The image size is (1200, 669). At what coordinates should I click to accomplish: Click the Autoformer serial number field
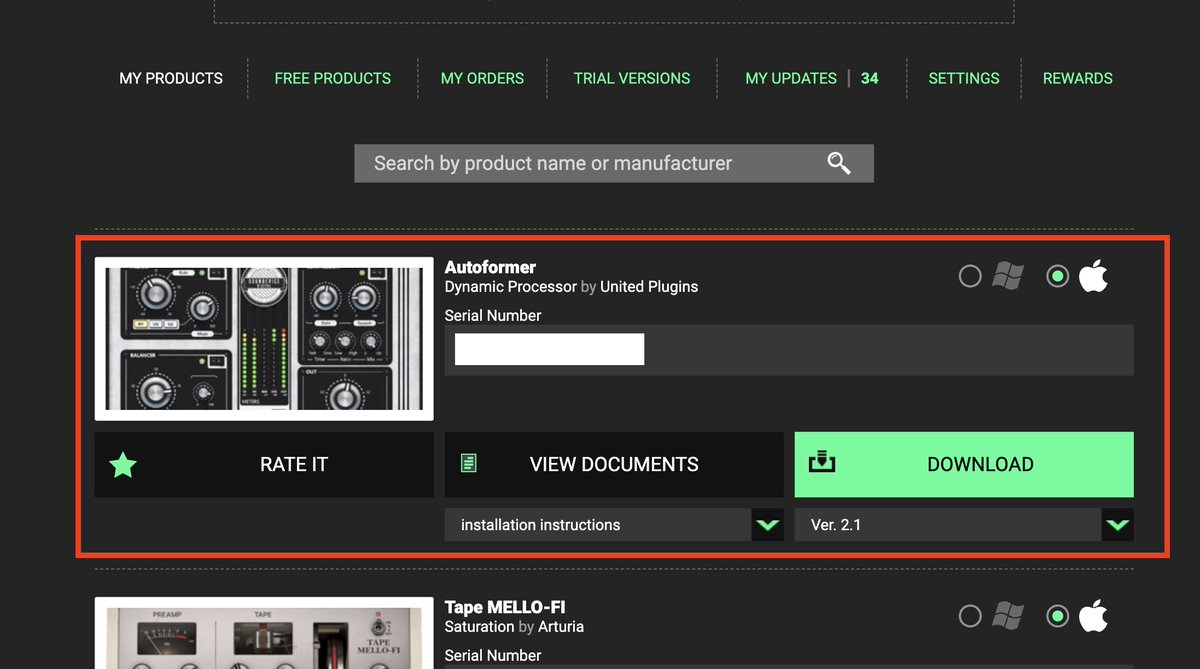pos(789,350)
